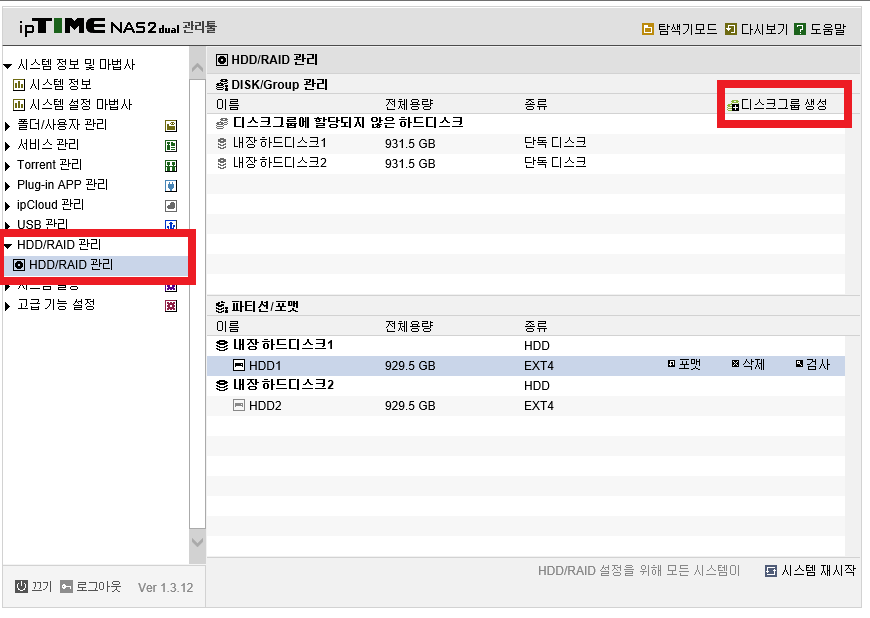The image size is (870, 618).
Task: Click 폴더/사용자 관리 folder icon
Action: [x=171, y=126]
